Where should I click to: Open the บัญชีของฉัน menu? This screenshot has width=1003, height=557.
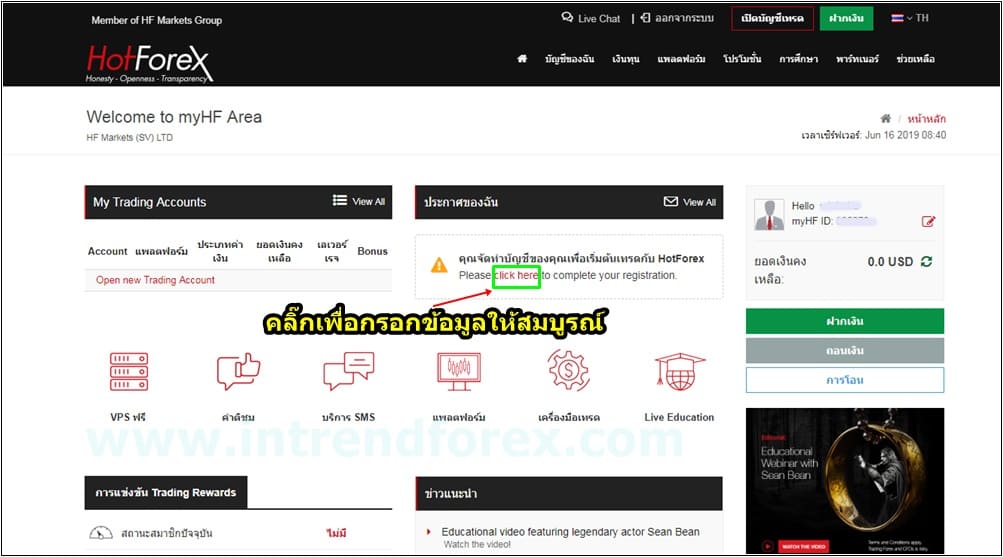(x=569, y=59)
